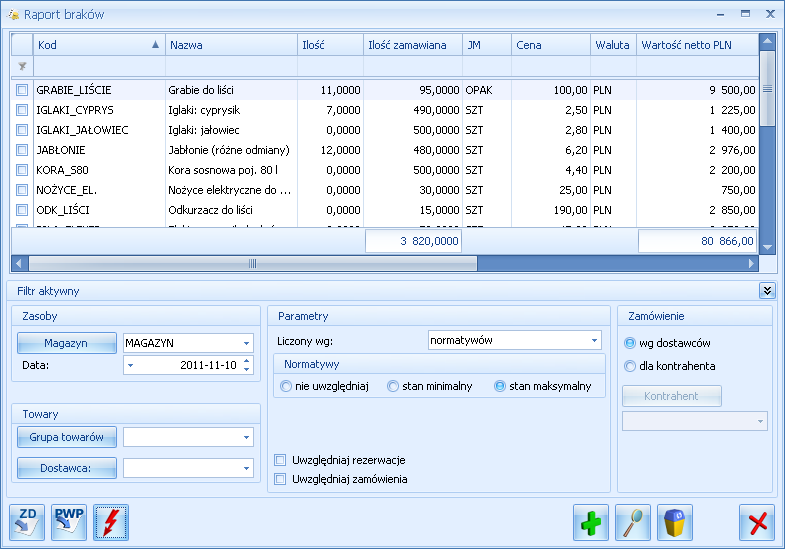Tick checkbox for GRABIE_LIŚCIE row
785x549 pixels.
pos(22,90)
